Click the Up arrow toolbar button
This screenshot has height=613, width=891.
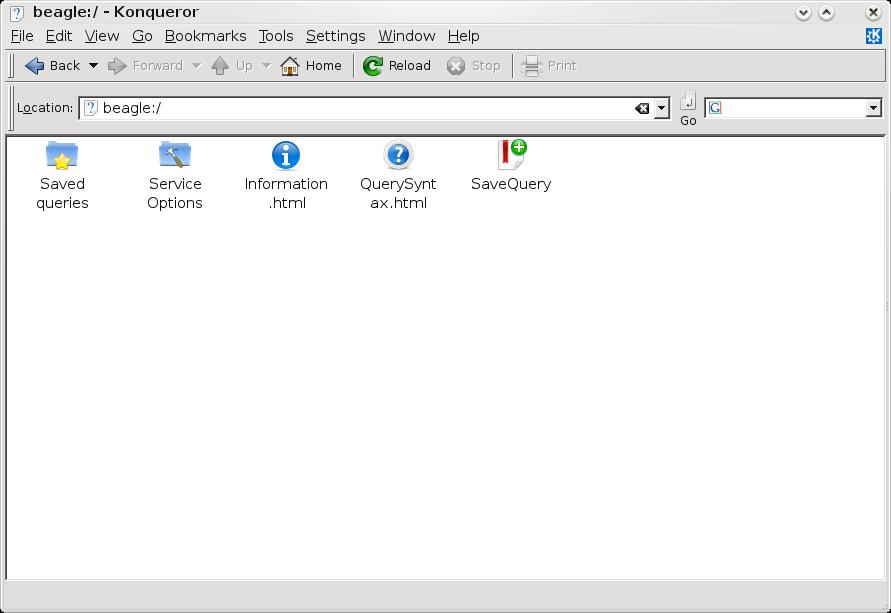click(232, 66)
